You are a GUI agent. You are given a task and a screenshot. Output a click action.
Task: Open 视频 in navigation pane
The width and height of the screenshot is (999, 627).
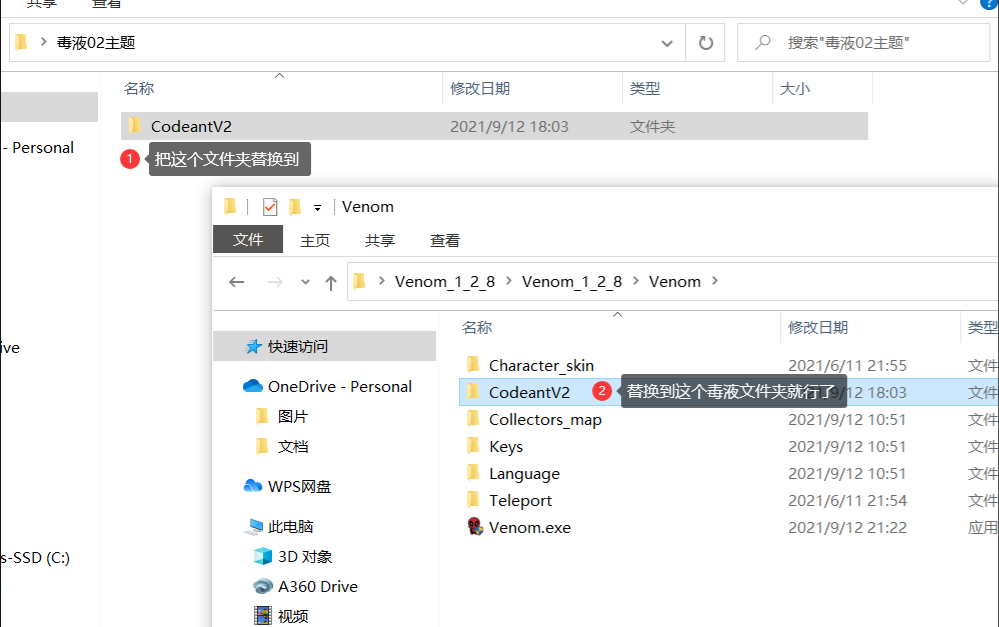pos(281,616)
